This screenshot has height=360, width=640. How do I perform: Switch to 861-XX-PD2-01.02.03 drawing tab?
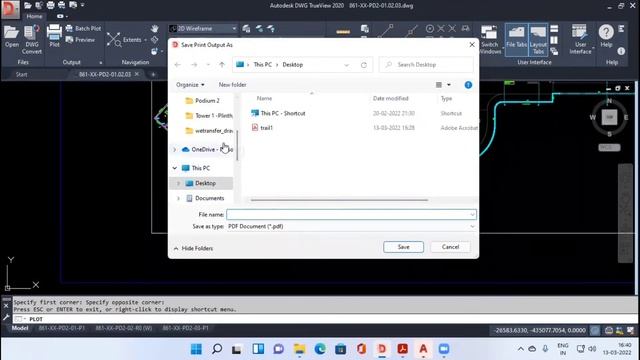104,74
